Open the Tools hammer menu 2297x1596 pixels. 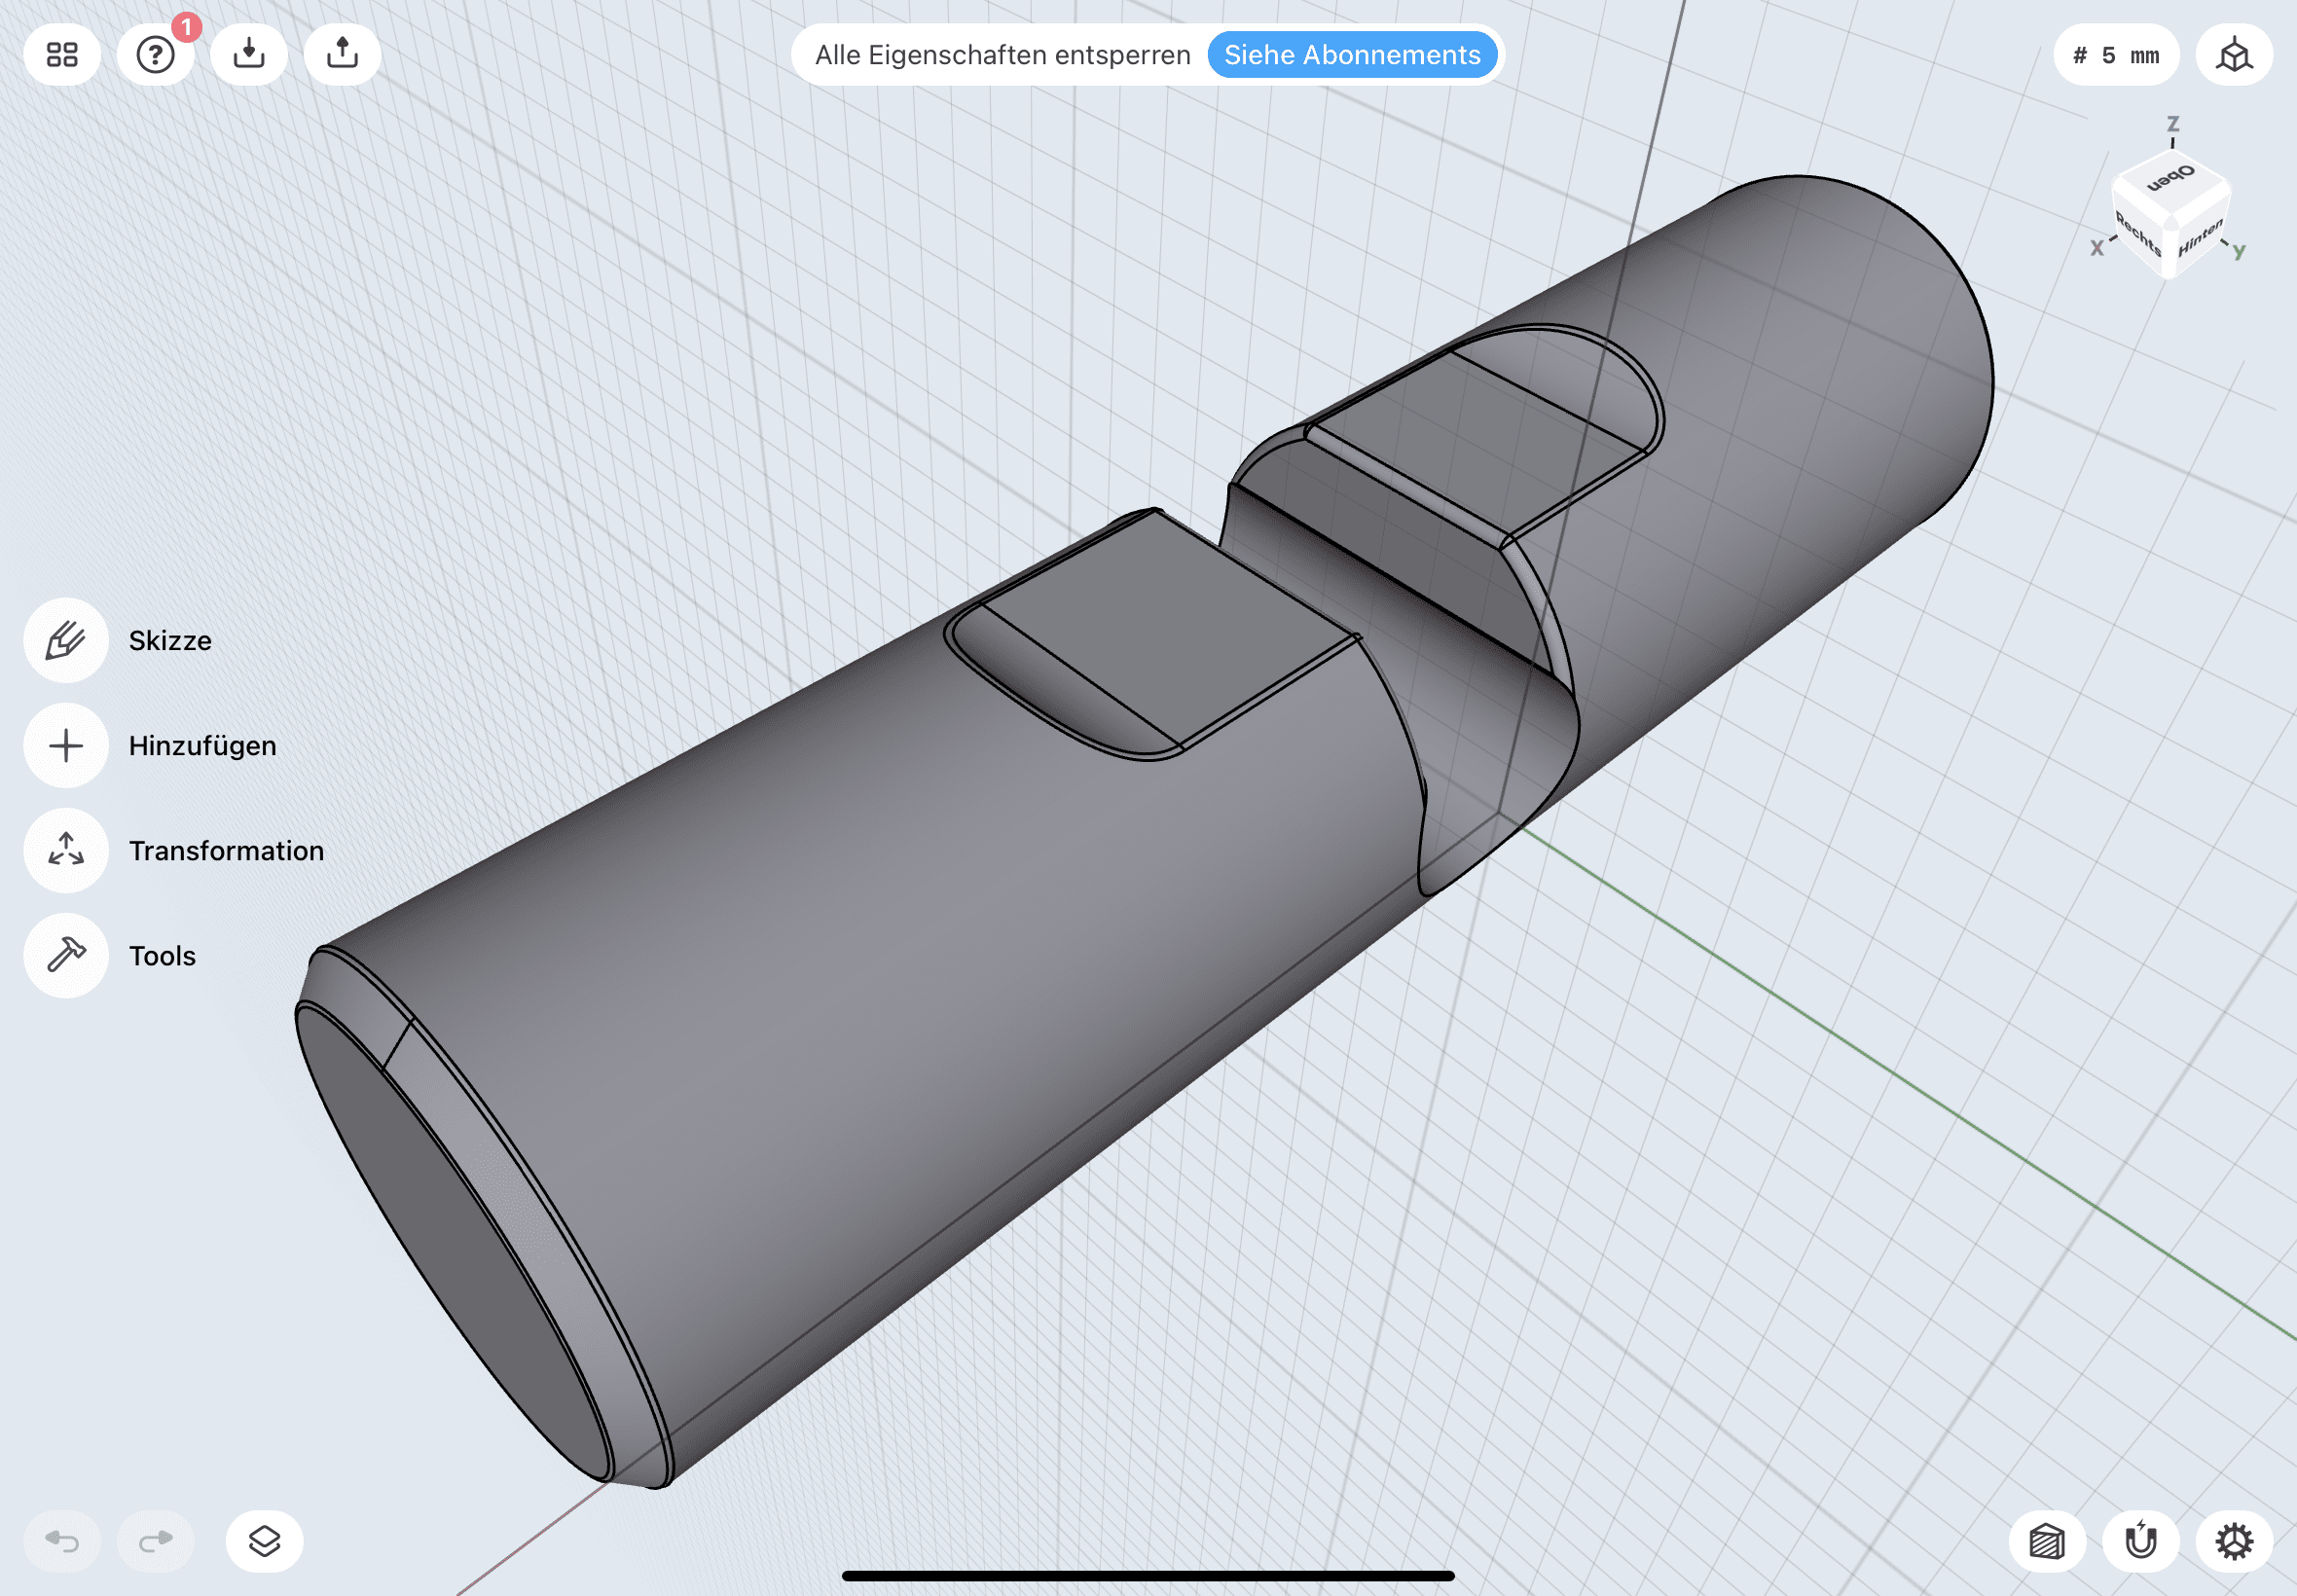[x=66, y=956]
